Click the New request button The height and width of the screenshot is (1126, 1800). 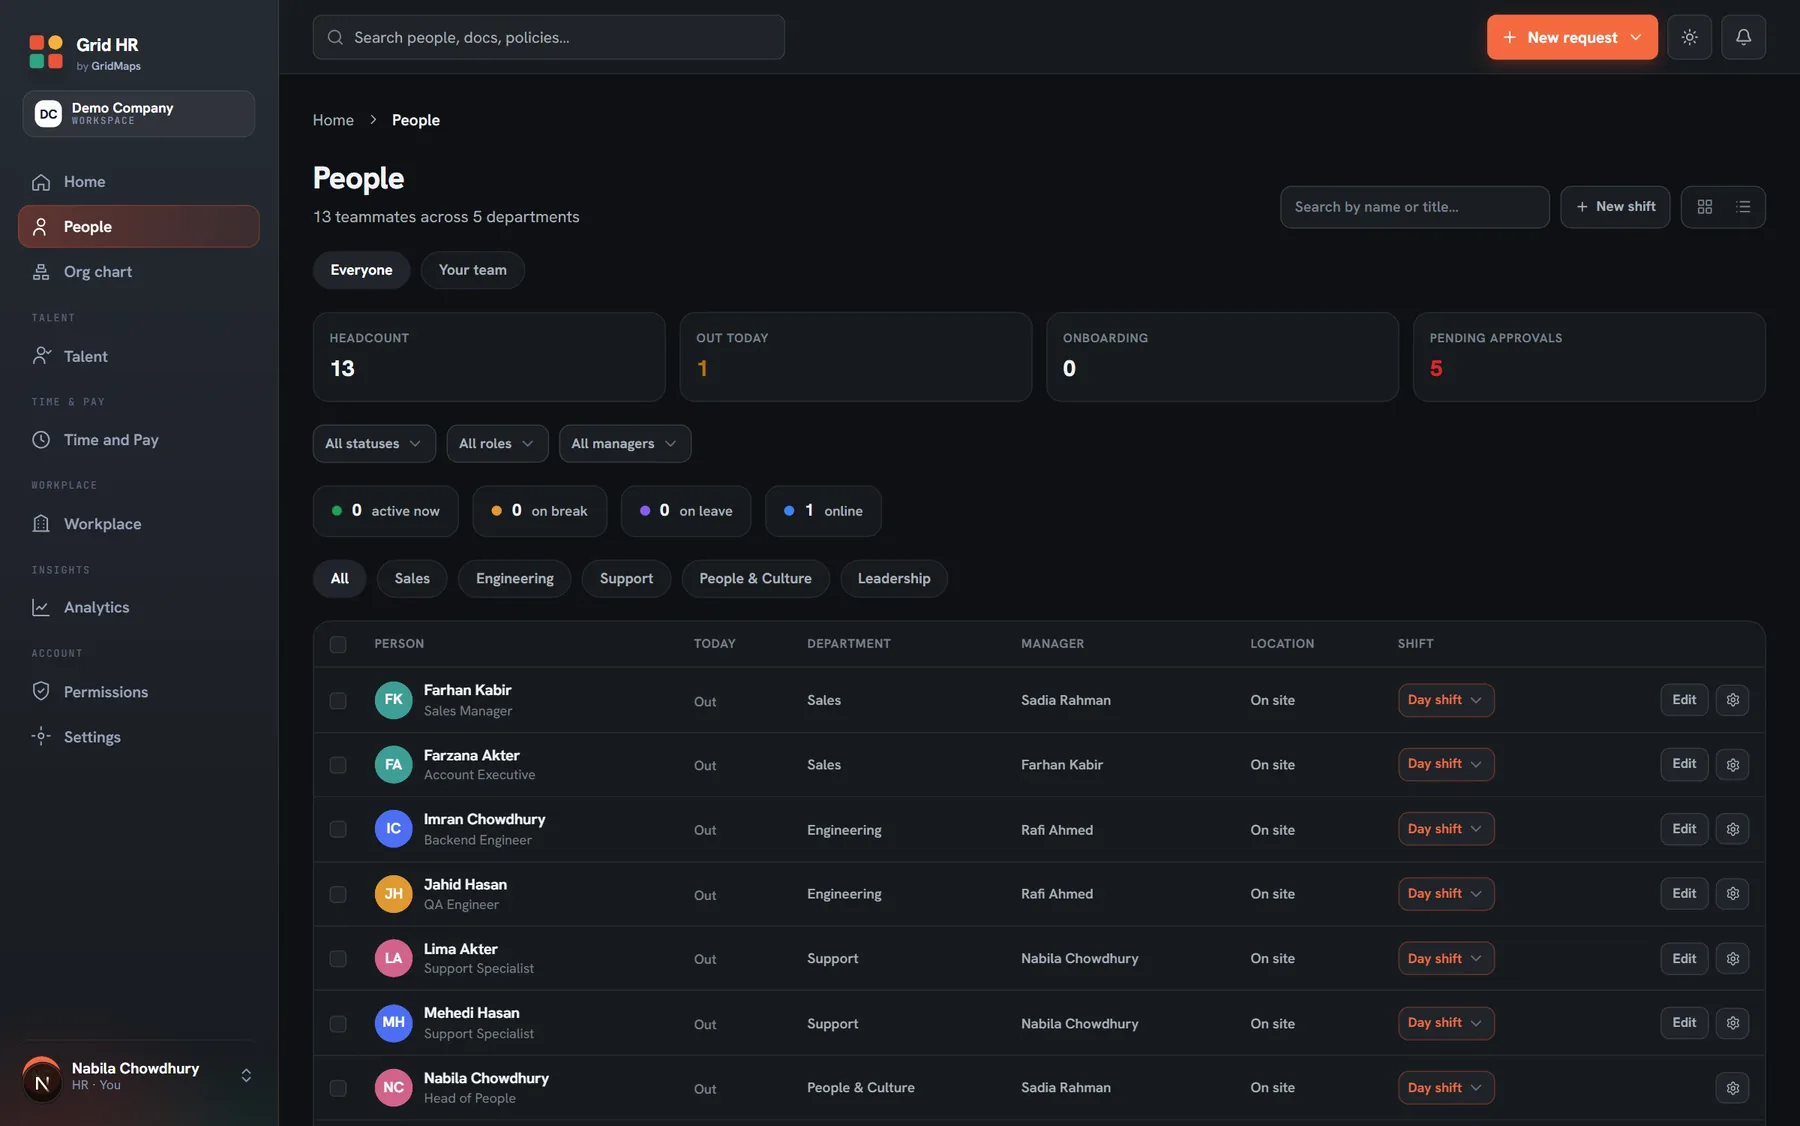pos(1572,37)
